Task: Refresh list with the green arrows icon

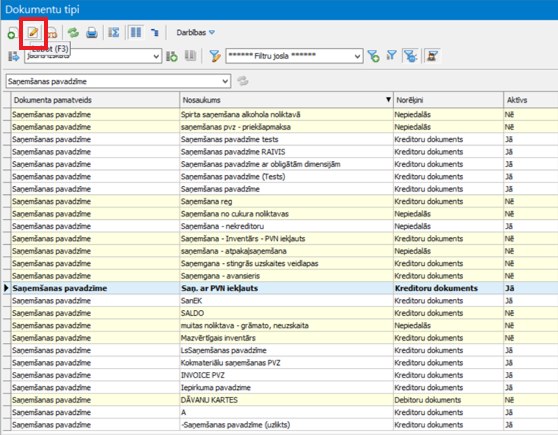Action: pos(73,33)
